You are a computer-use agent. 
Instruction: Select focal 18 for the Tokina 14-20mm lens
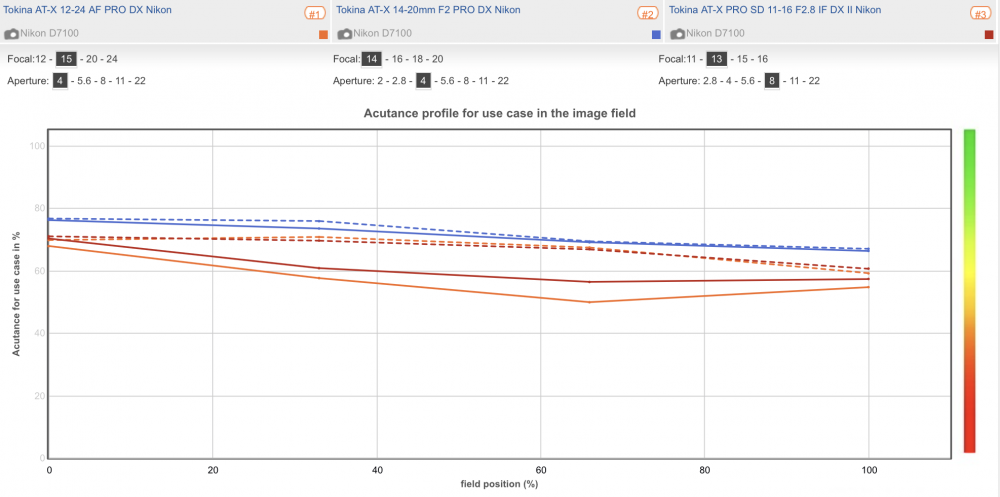click(416, 59)
